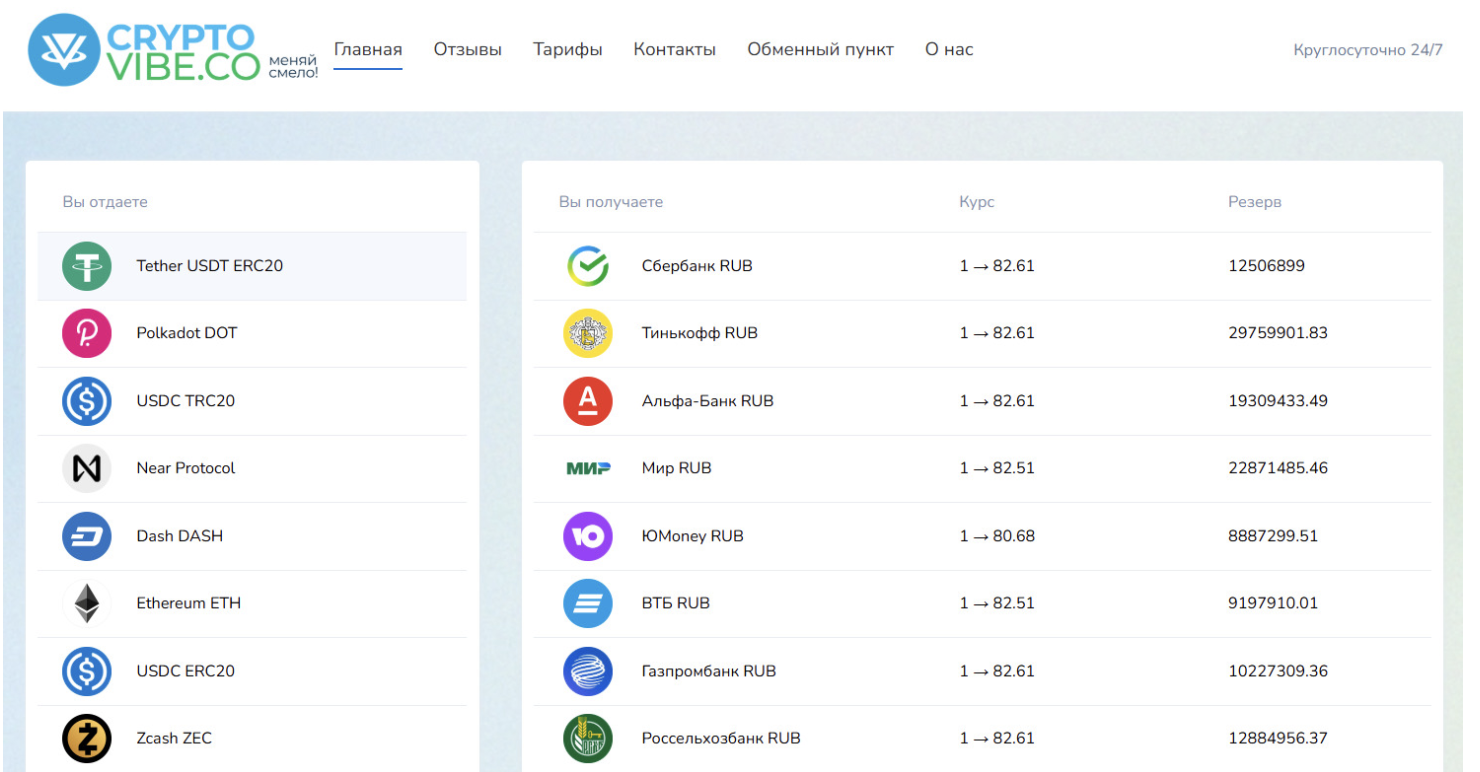
Task: Click the Круглосуточно 24/7 text
Action: 1368,50
